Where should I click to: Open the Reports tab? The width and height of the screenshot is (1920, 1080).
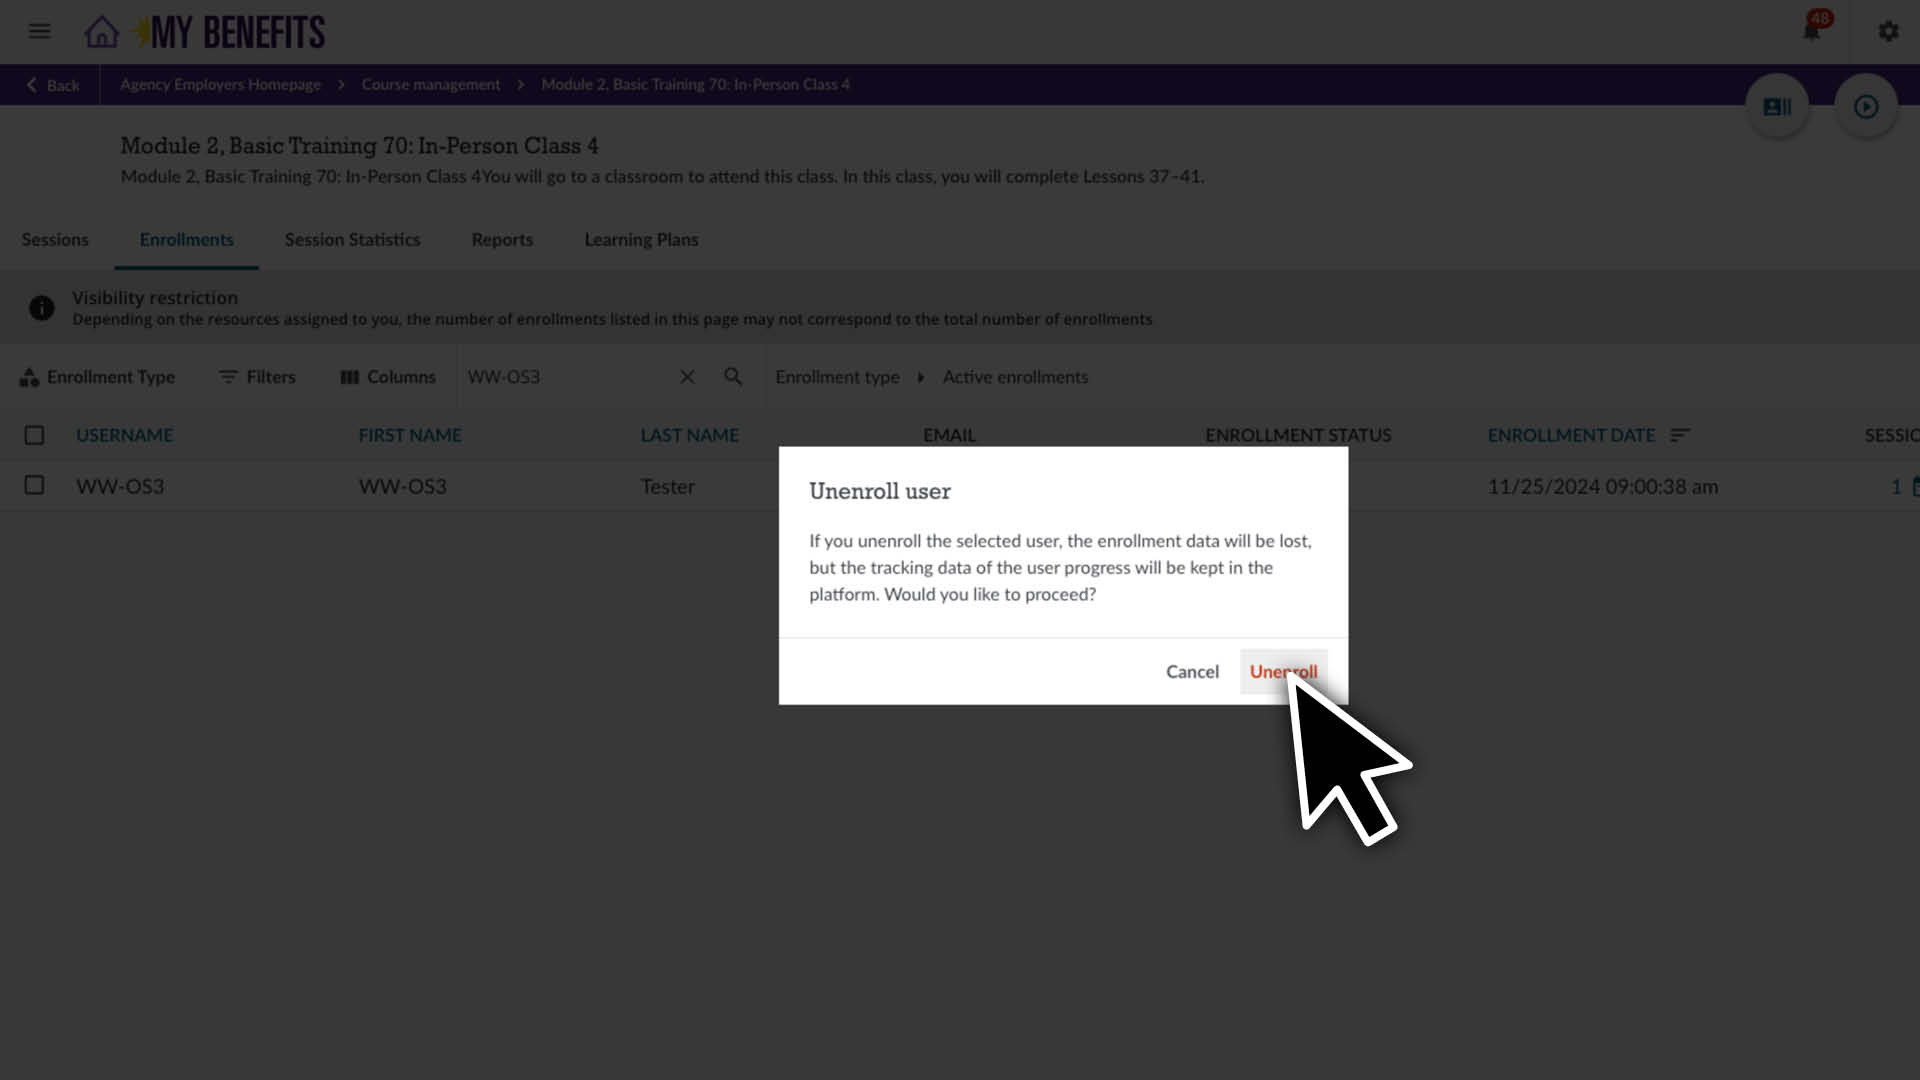[x=502, y=240]
